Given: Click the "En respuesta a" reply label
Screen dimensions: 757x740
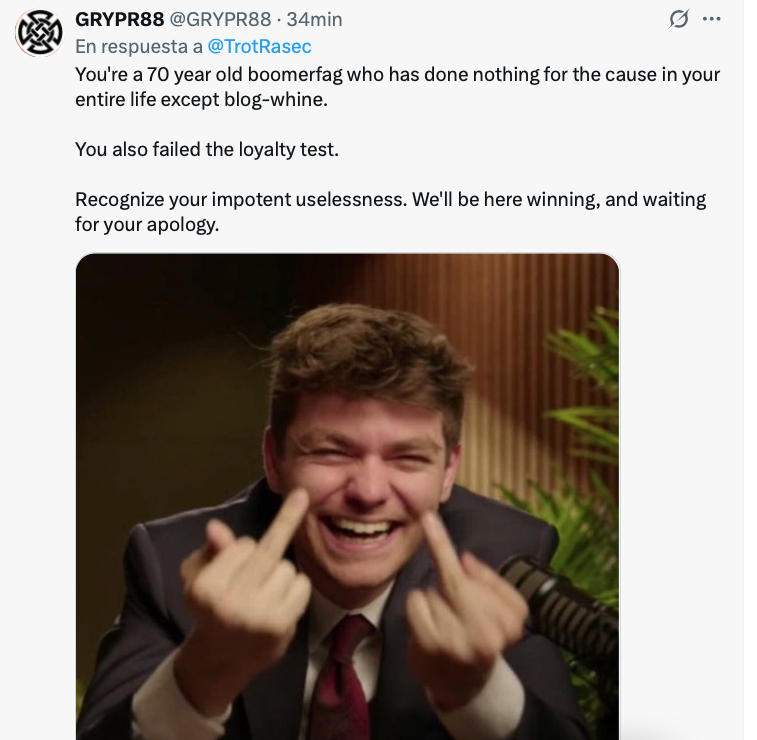Looking at the screenshot, I should (138, 46).
